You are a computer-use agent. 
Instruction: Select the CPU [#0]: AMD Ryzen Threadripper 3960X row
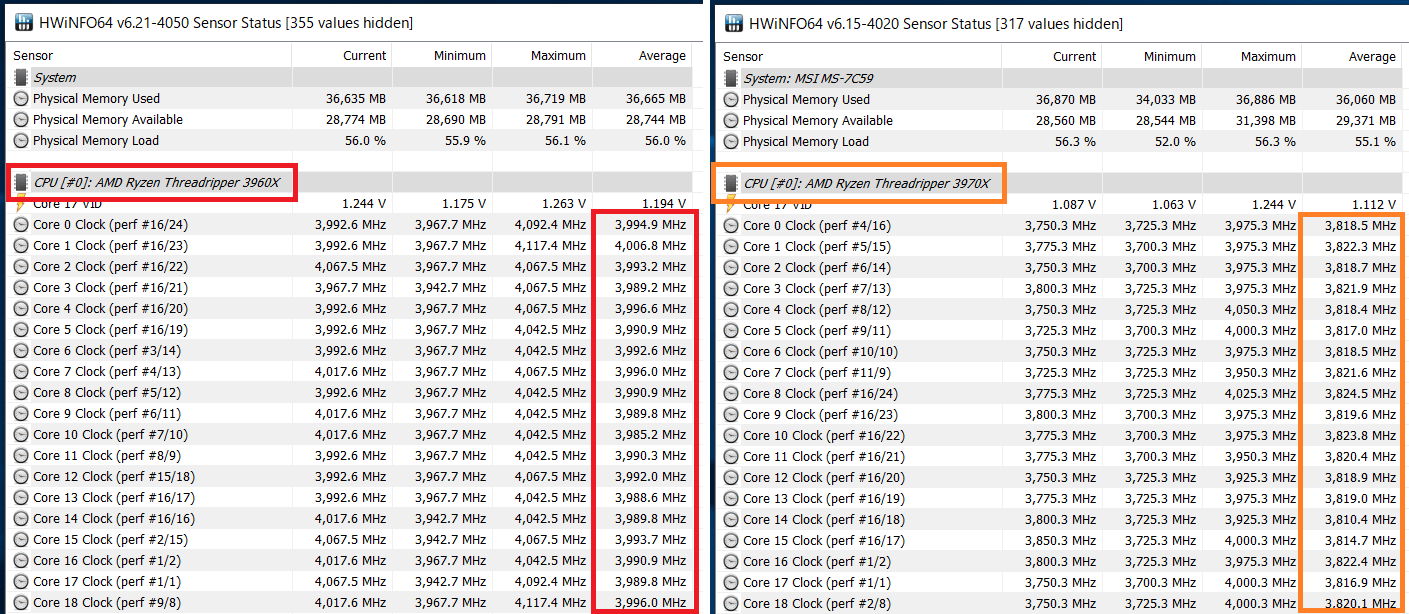click(x=349, y=182)
